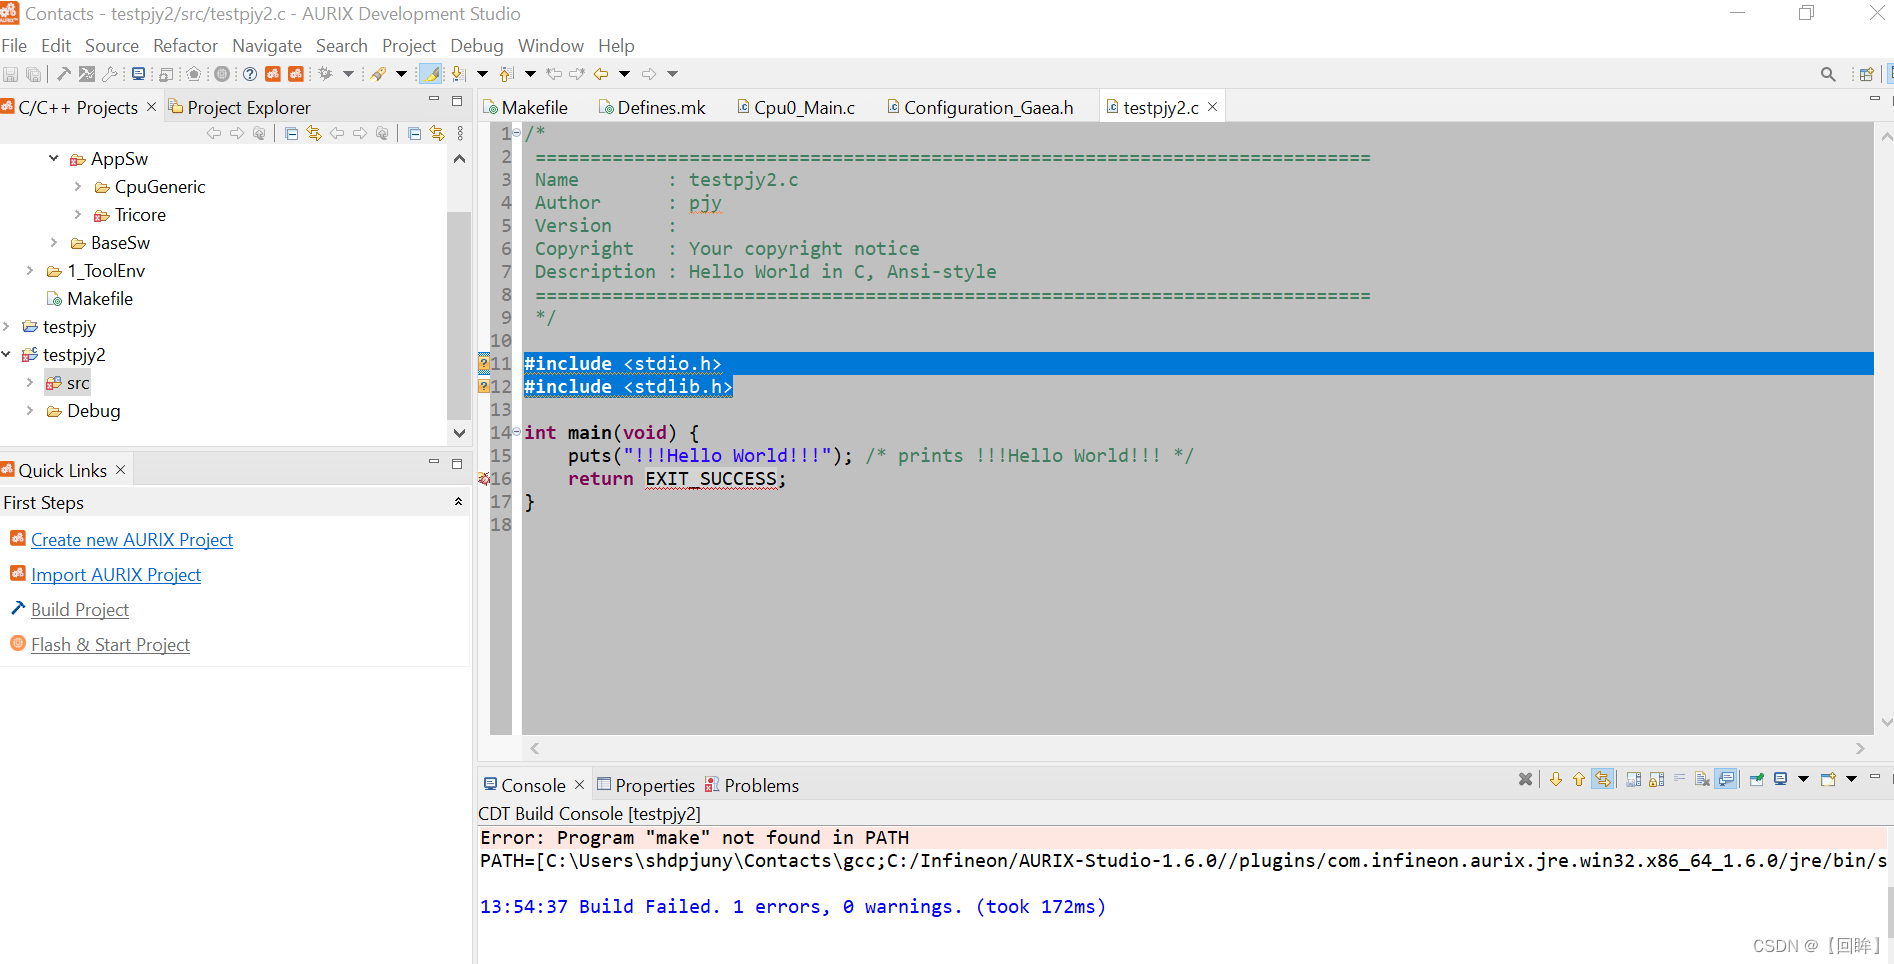Click the Flash & Start Project link

click(x=110, y=644)
